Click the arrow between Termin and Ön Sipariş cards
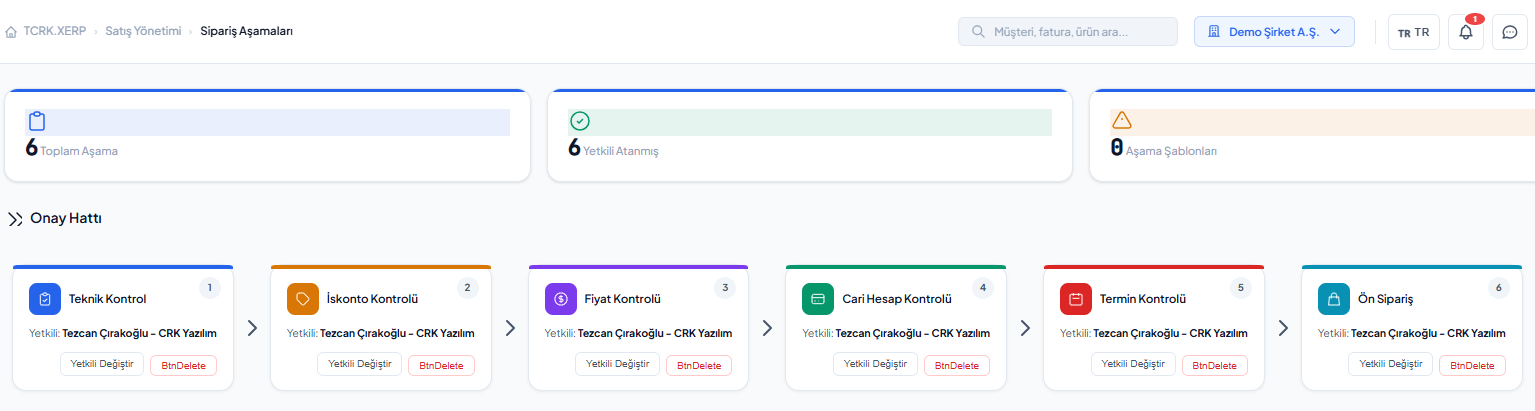This screenshot has height=411, width=1535. (x=1283, y=328)
